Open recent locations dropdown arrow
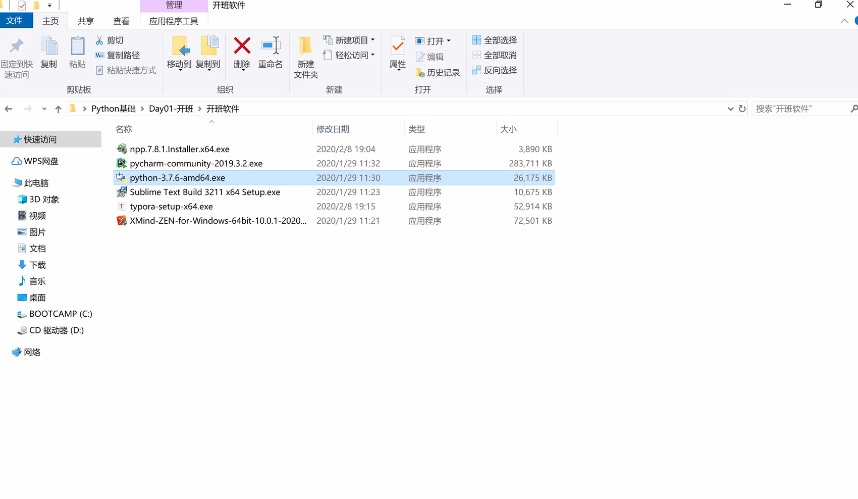858x499 pixels. pos(44,109)
